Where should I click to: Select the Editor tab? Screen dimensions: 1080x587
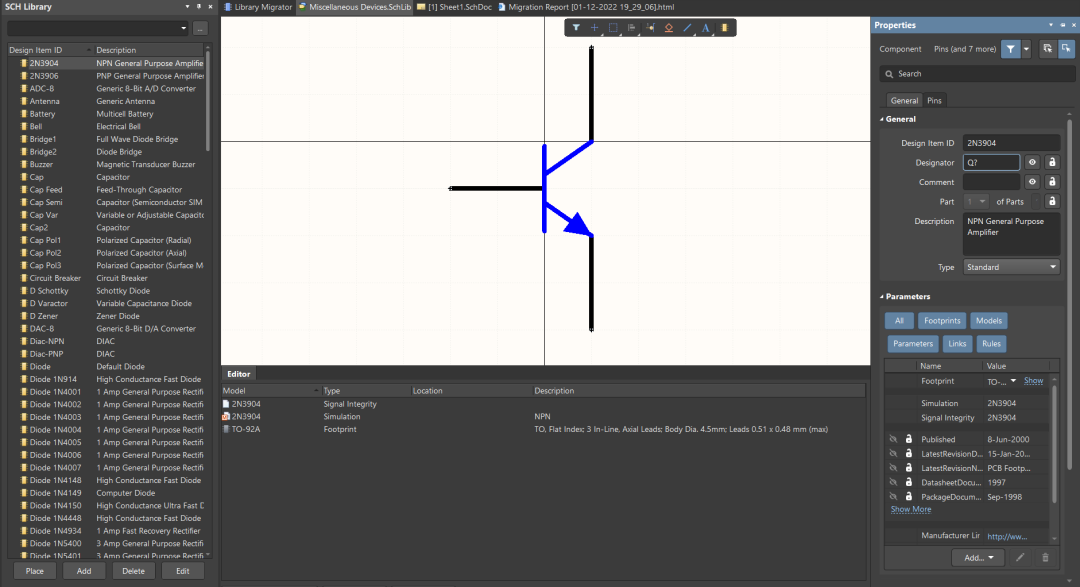(x=238, y=374)
